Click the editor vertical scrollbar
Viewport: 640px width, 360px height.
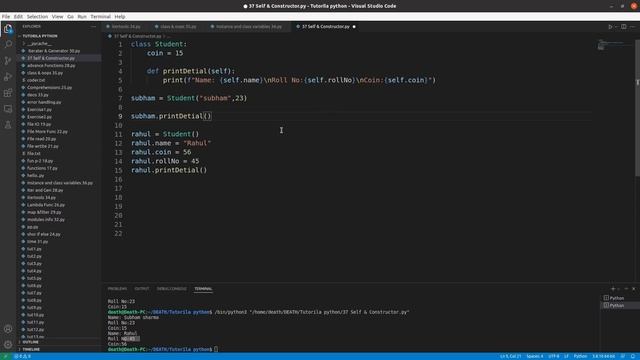pos(637,108)
